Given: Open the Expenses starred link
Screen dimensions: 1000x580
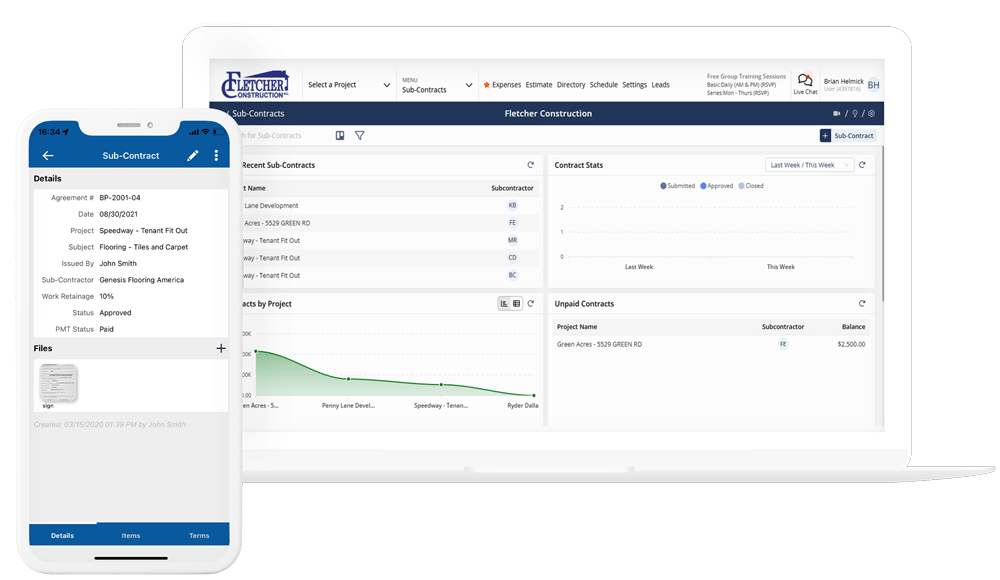Looking at the screenshot, I should tap(503, 85).
